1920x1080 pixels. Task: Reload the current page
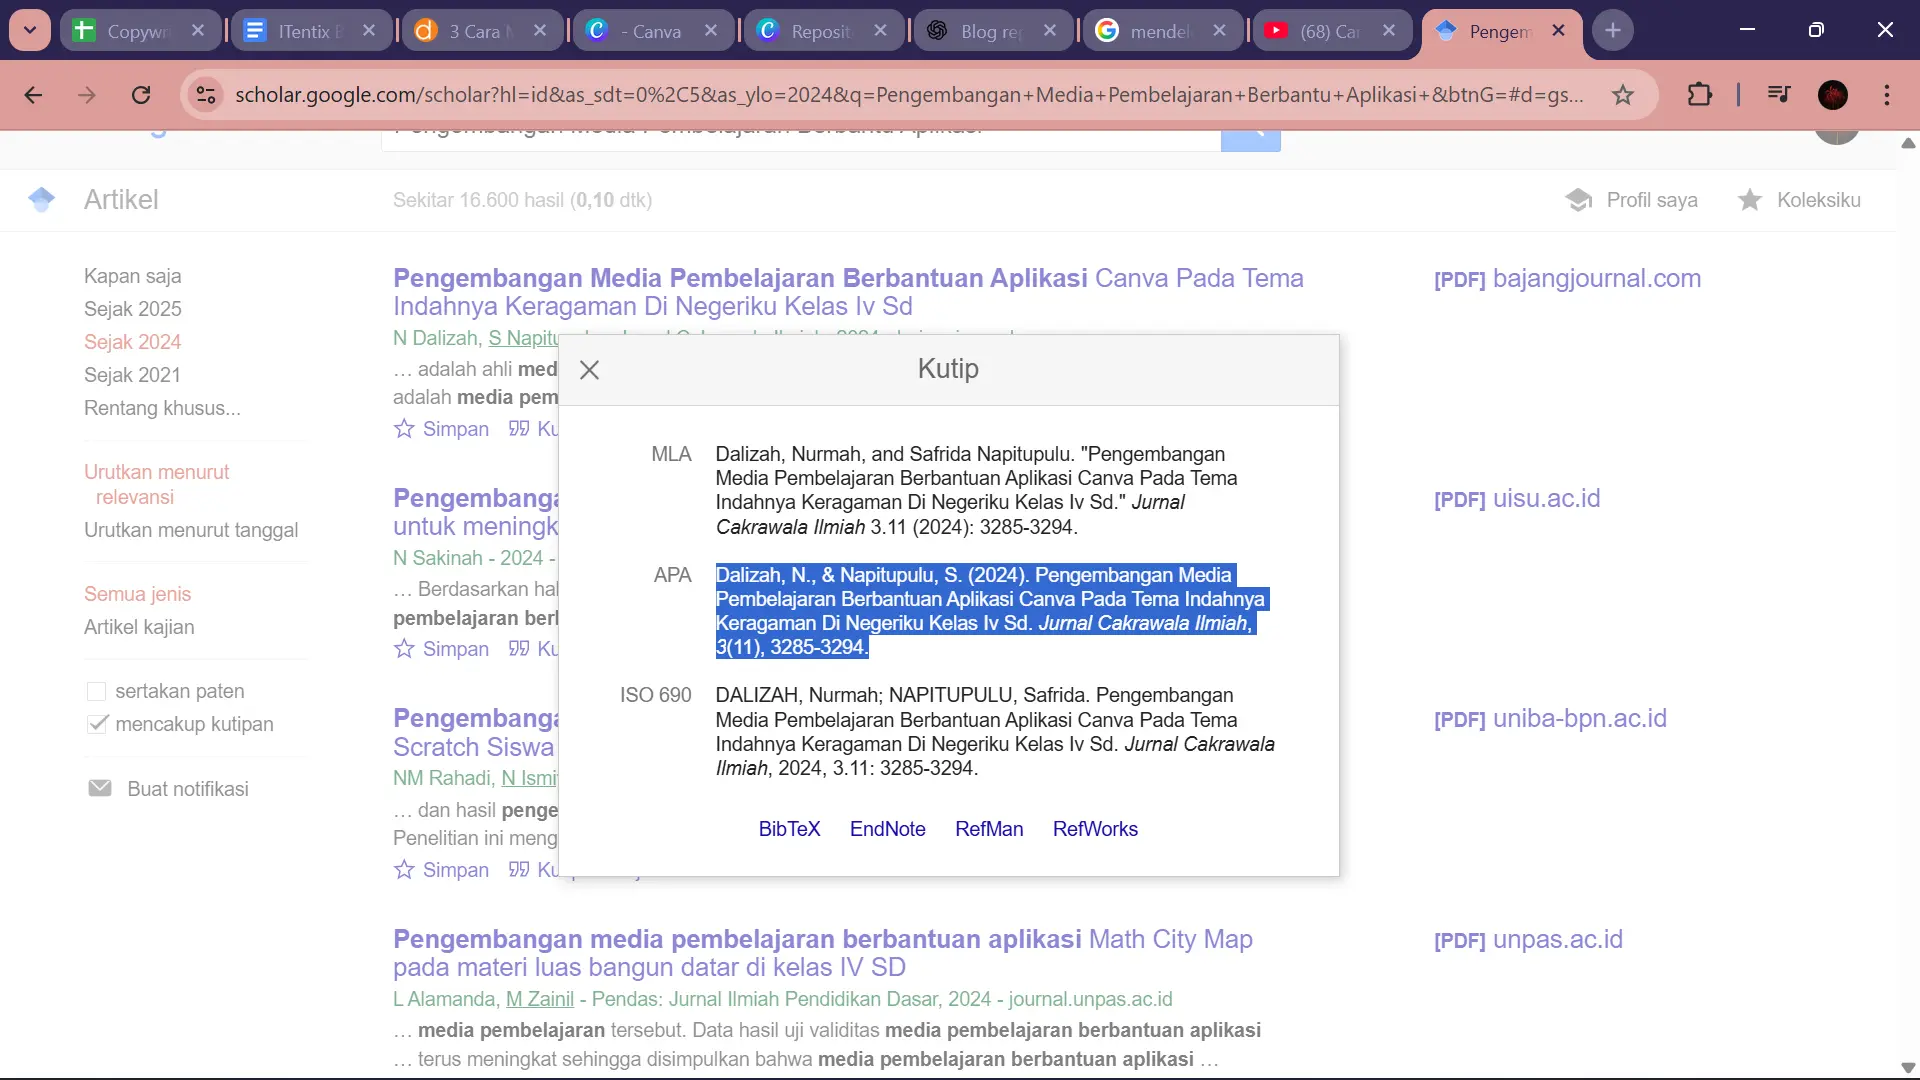pos(141,95)
